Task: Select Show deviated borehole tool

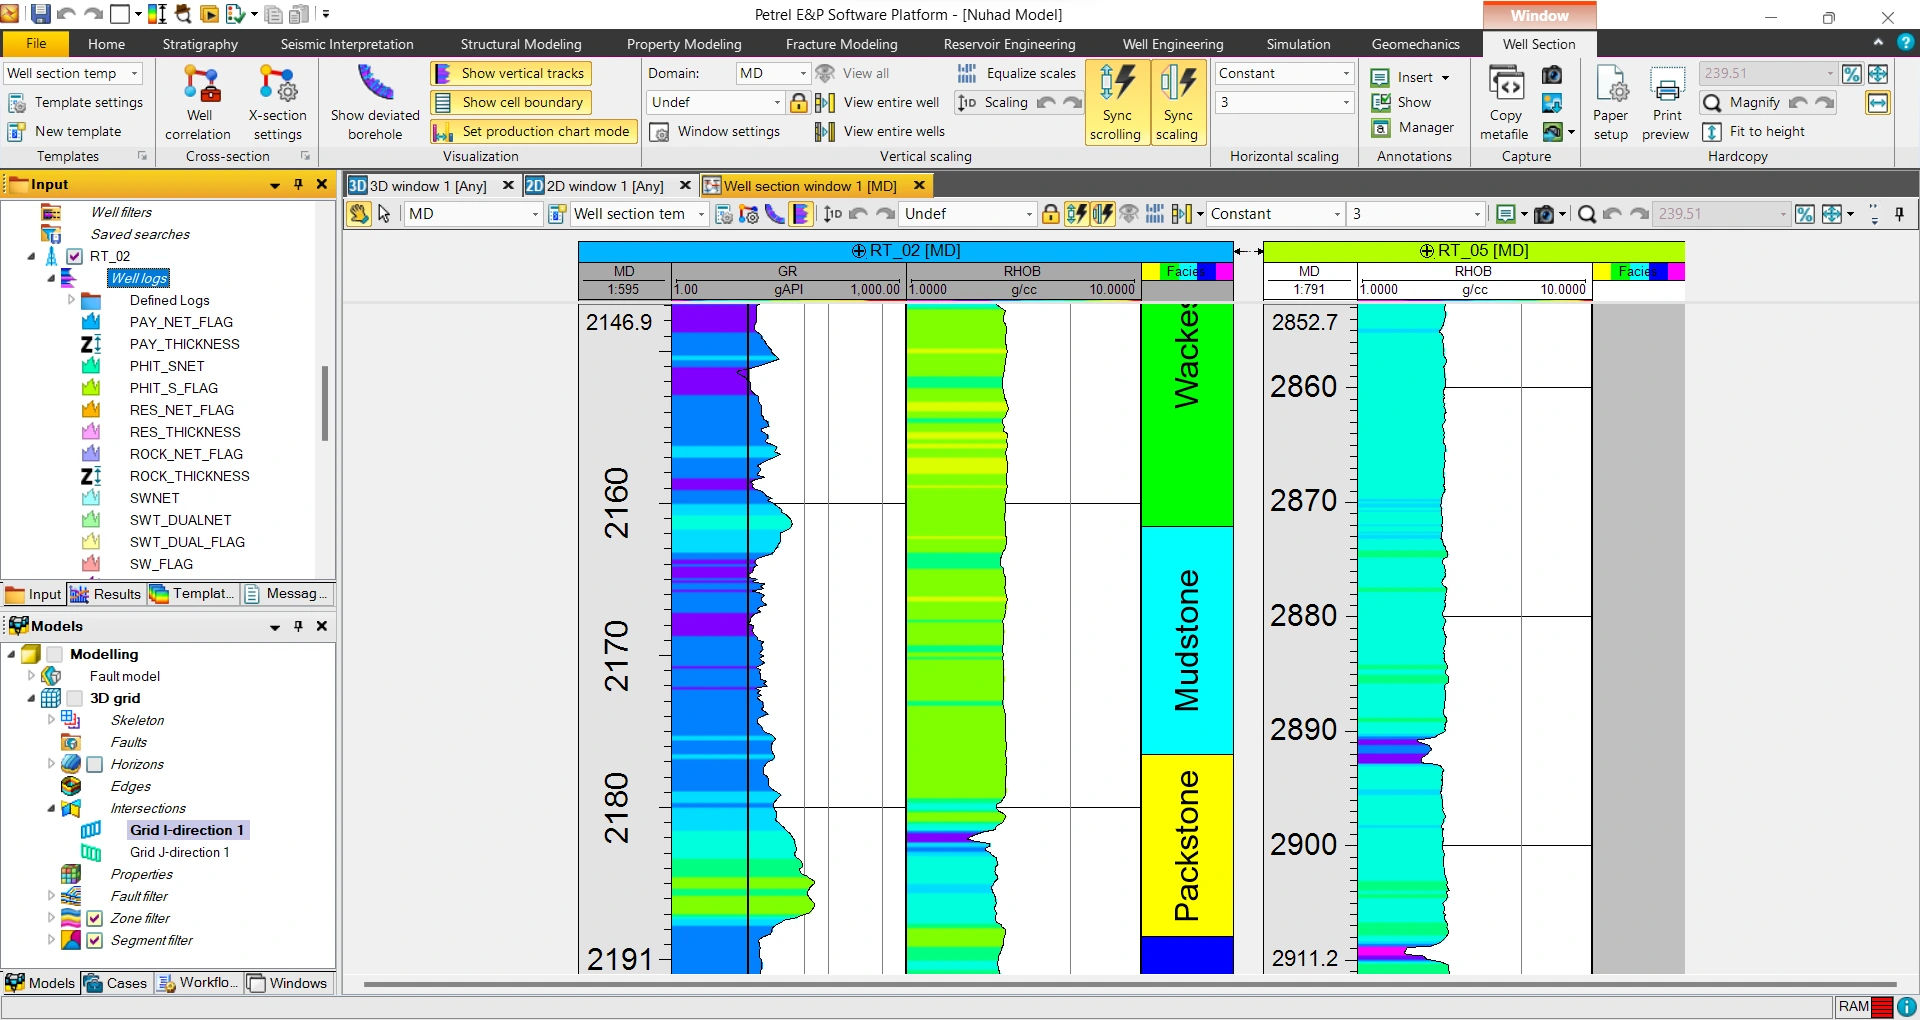Action: pos(375,103)
